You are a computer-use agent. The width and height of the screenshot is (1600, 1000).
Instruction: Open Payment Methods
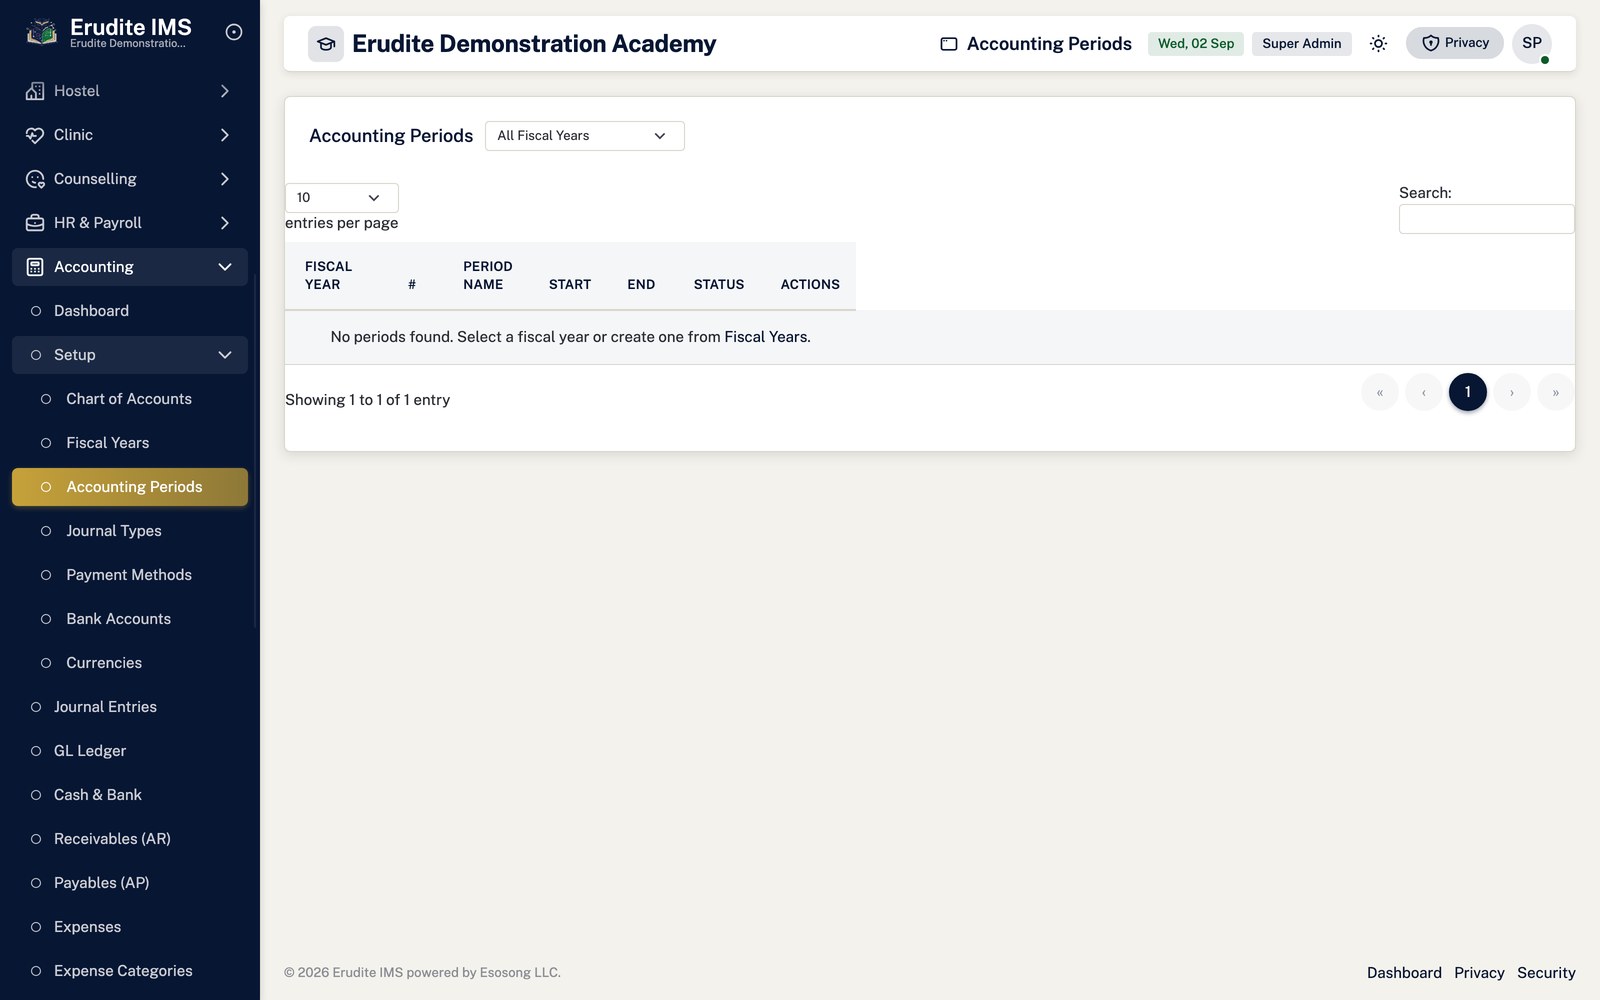click(130, 575)
